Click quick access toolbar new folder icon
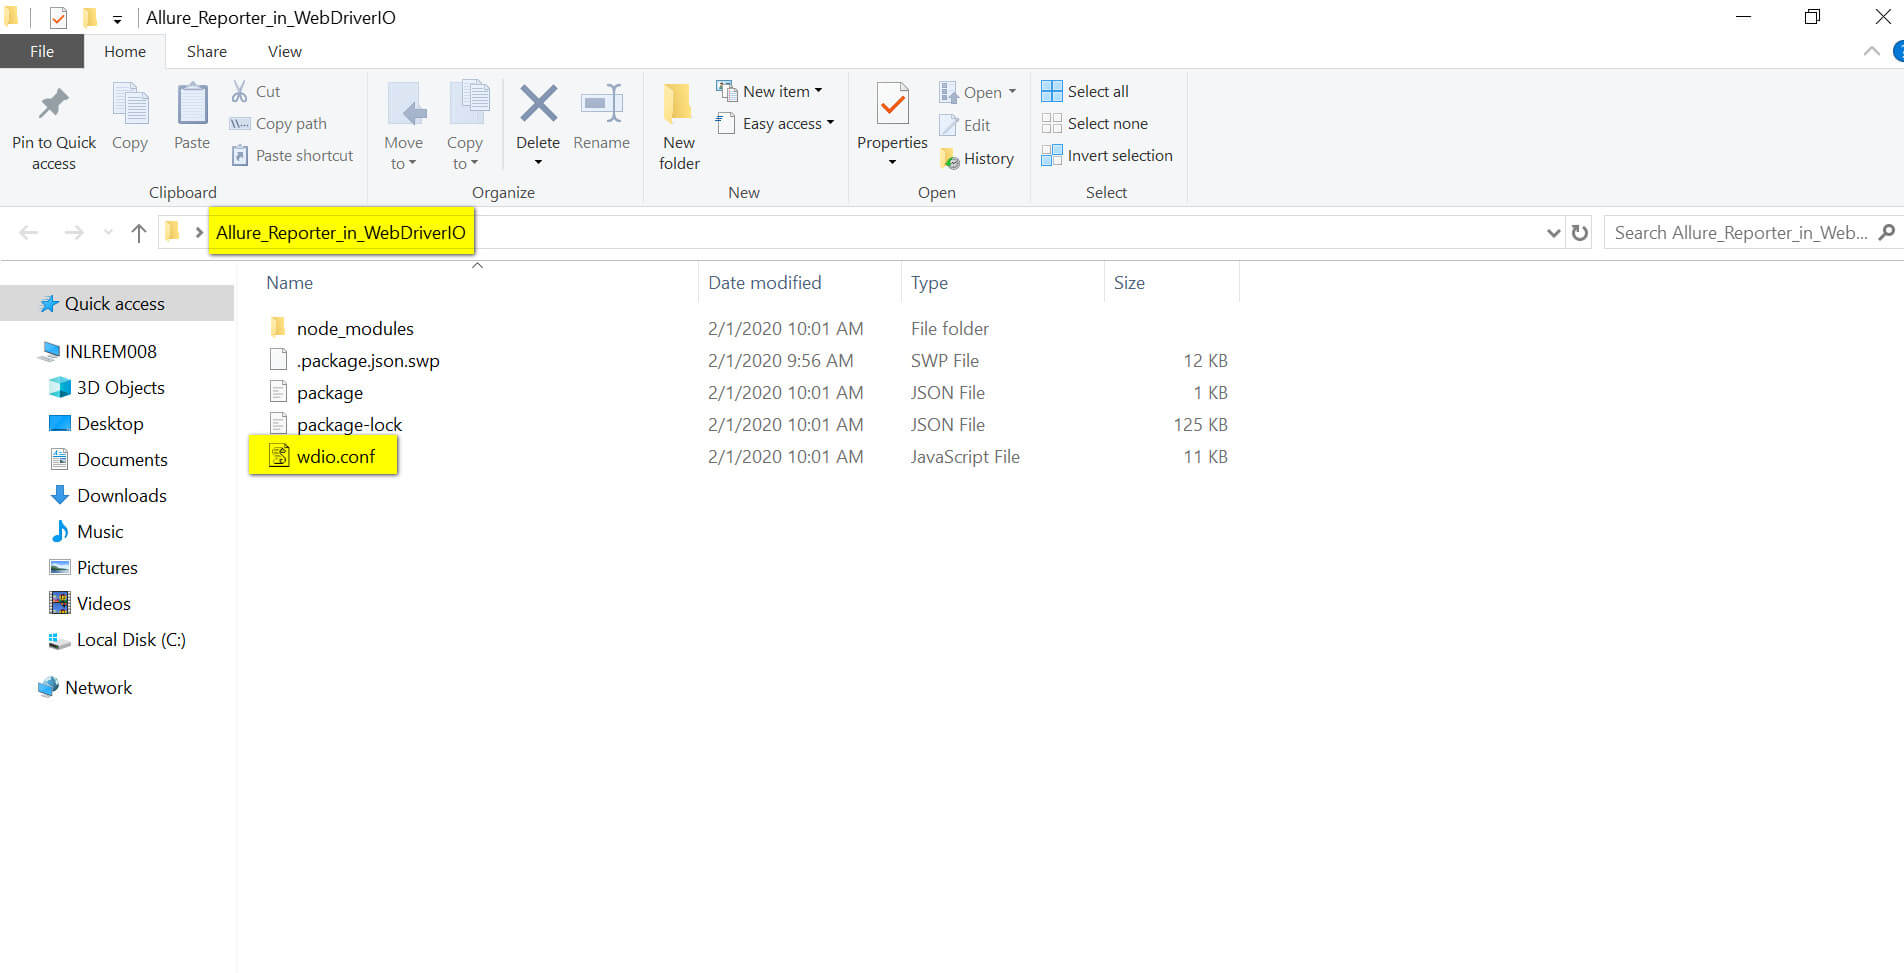Screen dimensions: 1904x973 90,17
